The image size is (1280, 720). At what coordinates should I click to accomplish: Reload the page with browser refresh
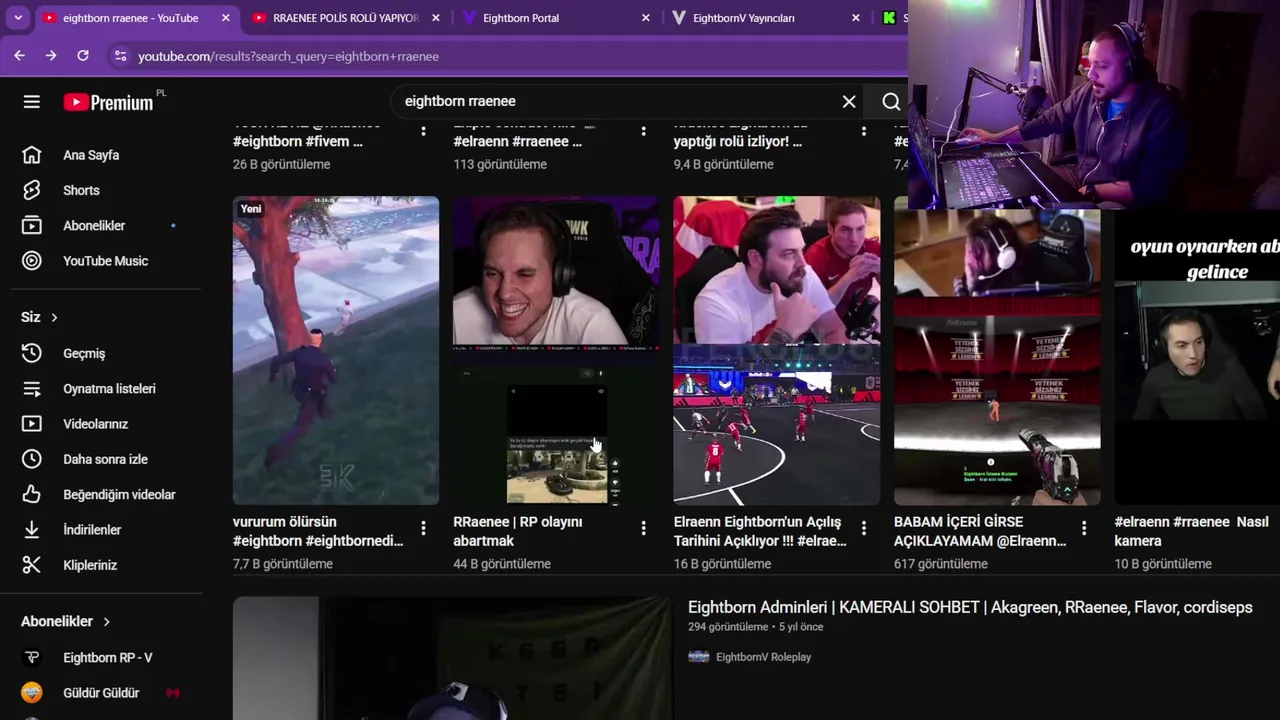click(83, 56)
